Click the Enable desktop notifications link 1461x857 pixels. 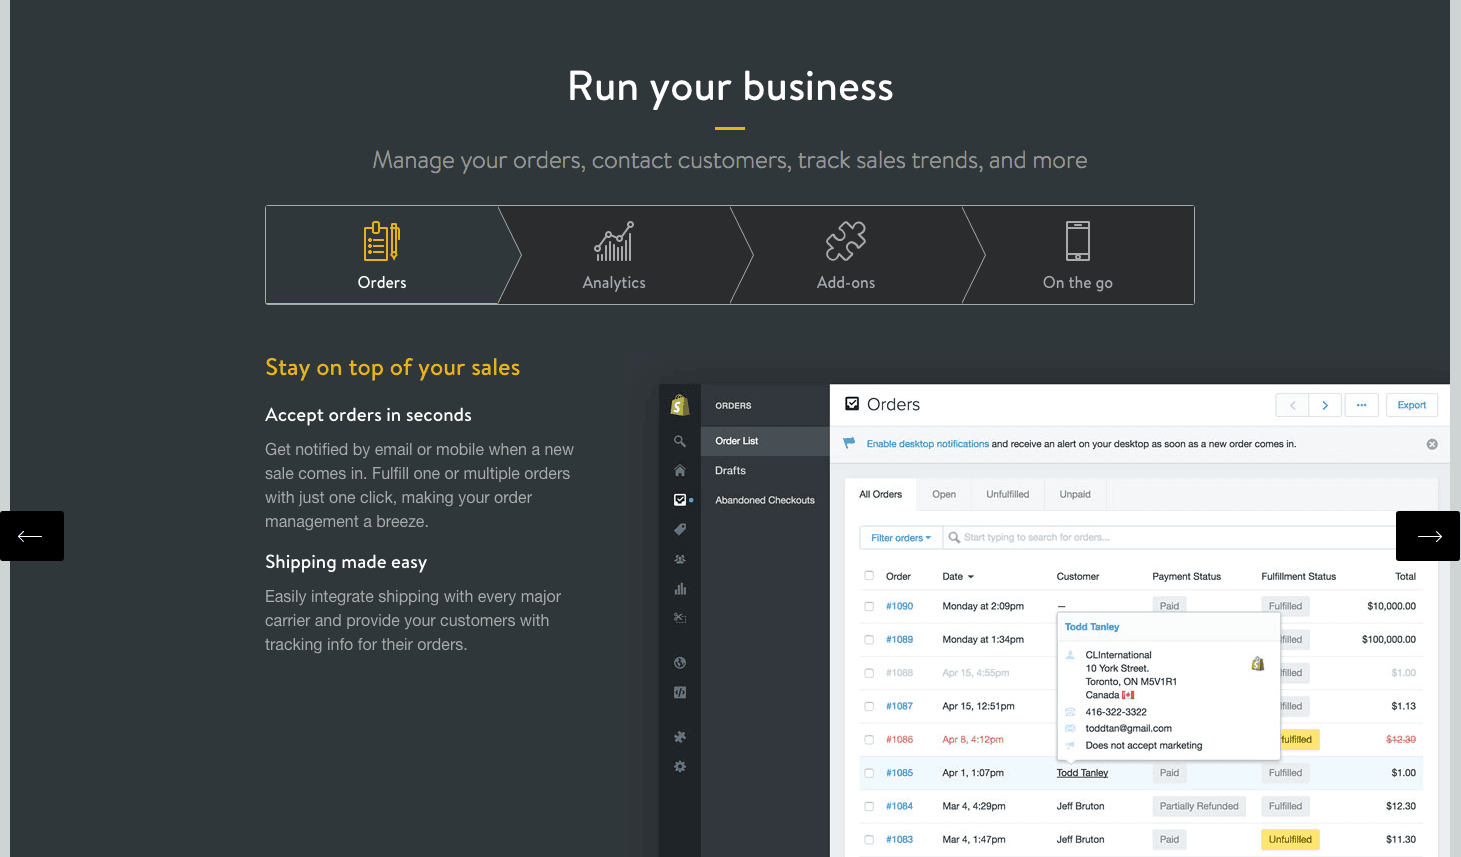point(927,444)
